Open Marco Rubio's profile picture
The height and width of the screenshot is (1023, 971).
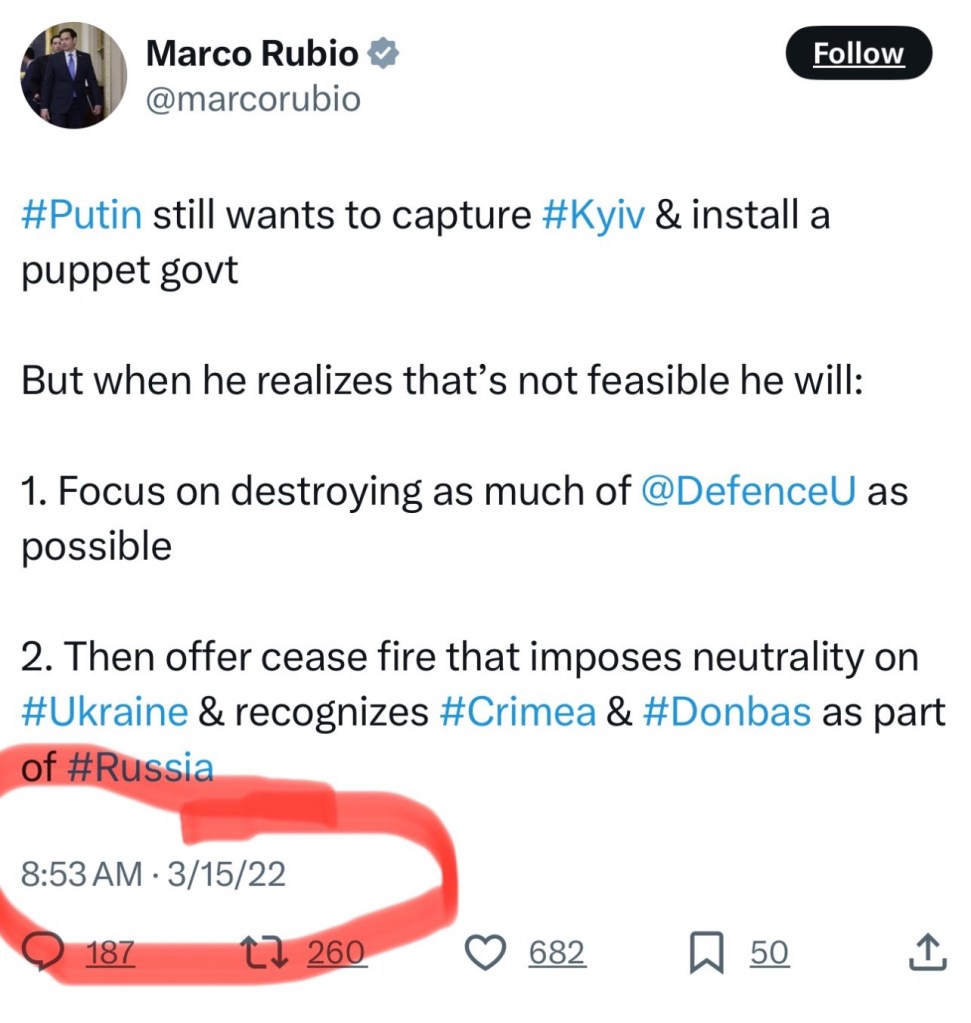[73, 75]
